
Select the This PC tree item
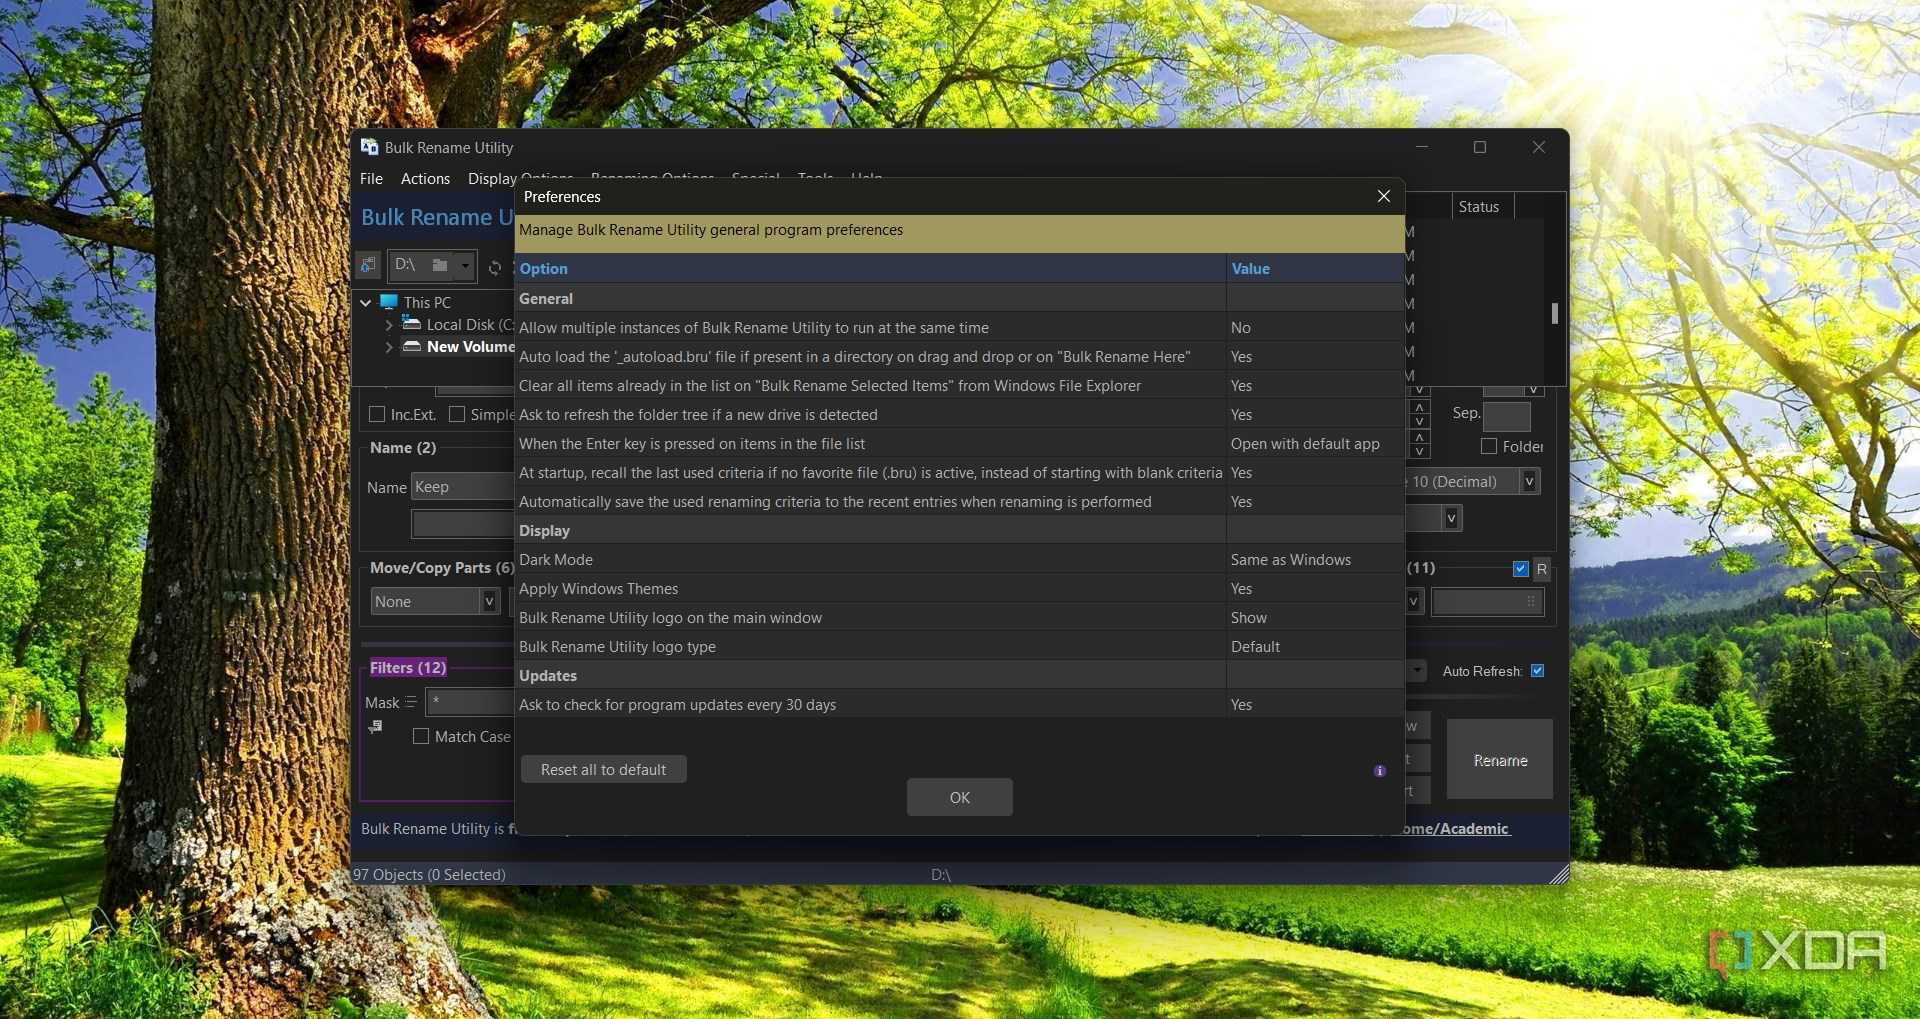(x=427, y=302)
